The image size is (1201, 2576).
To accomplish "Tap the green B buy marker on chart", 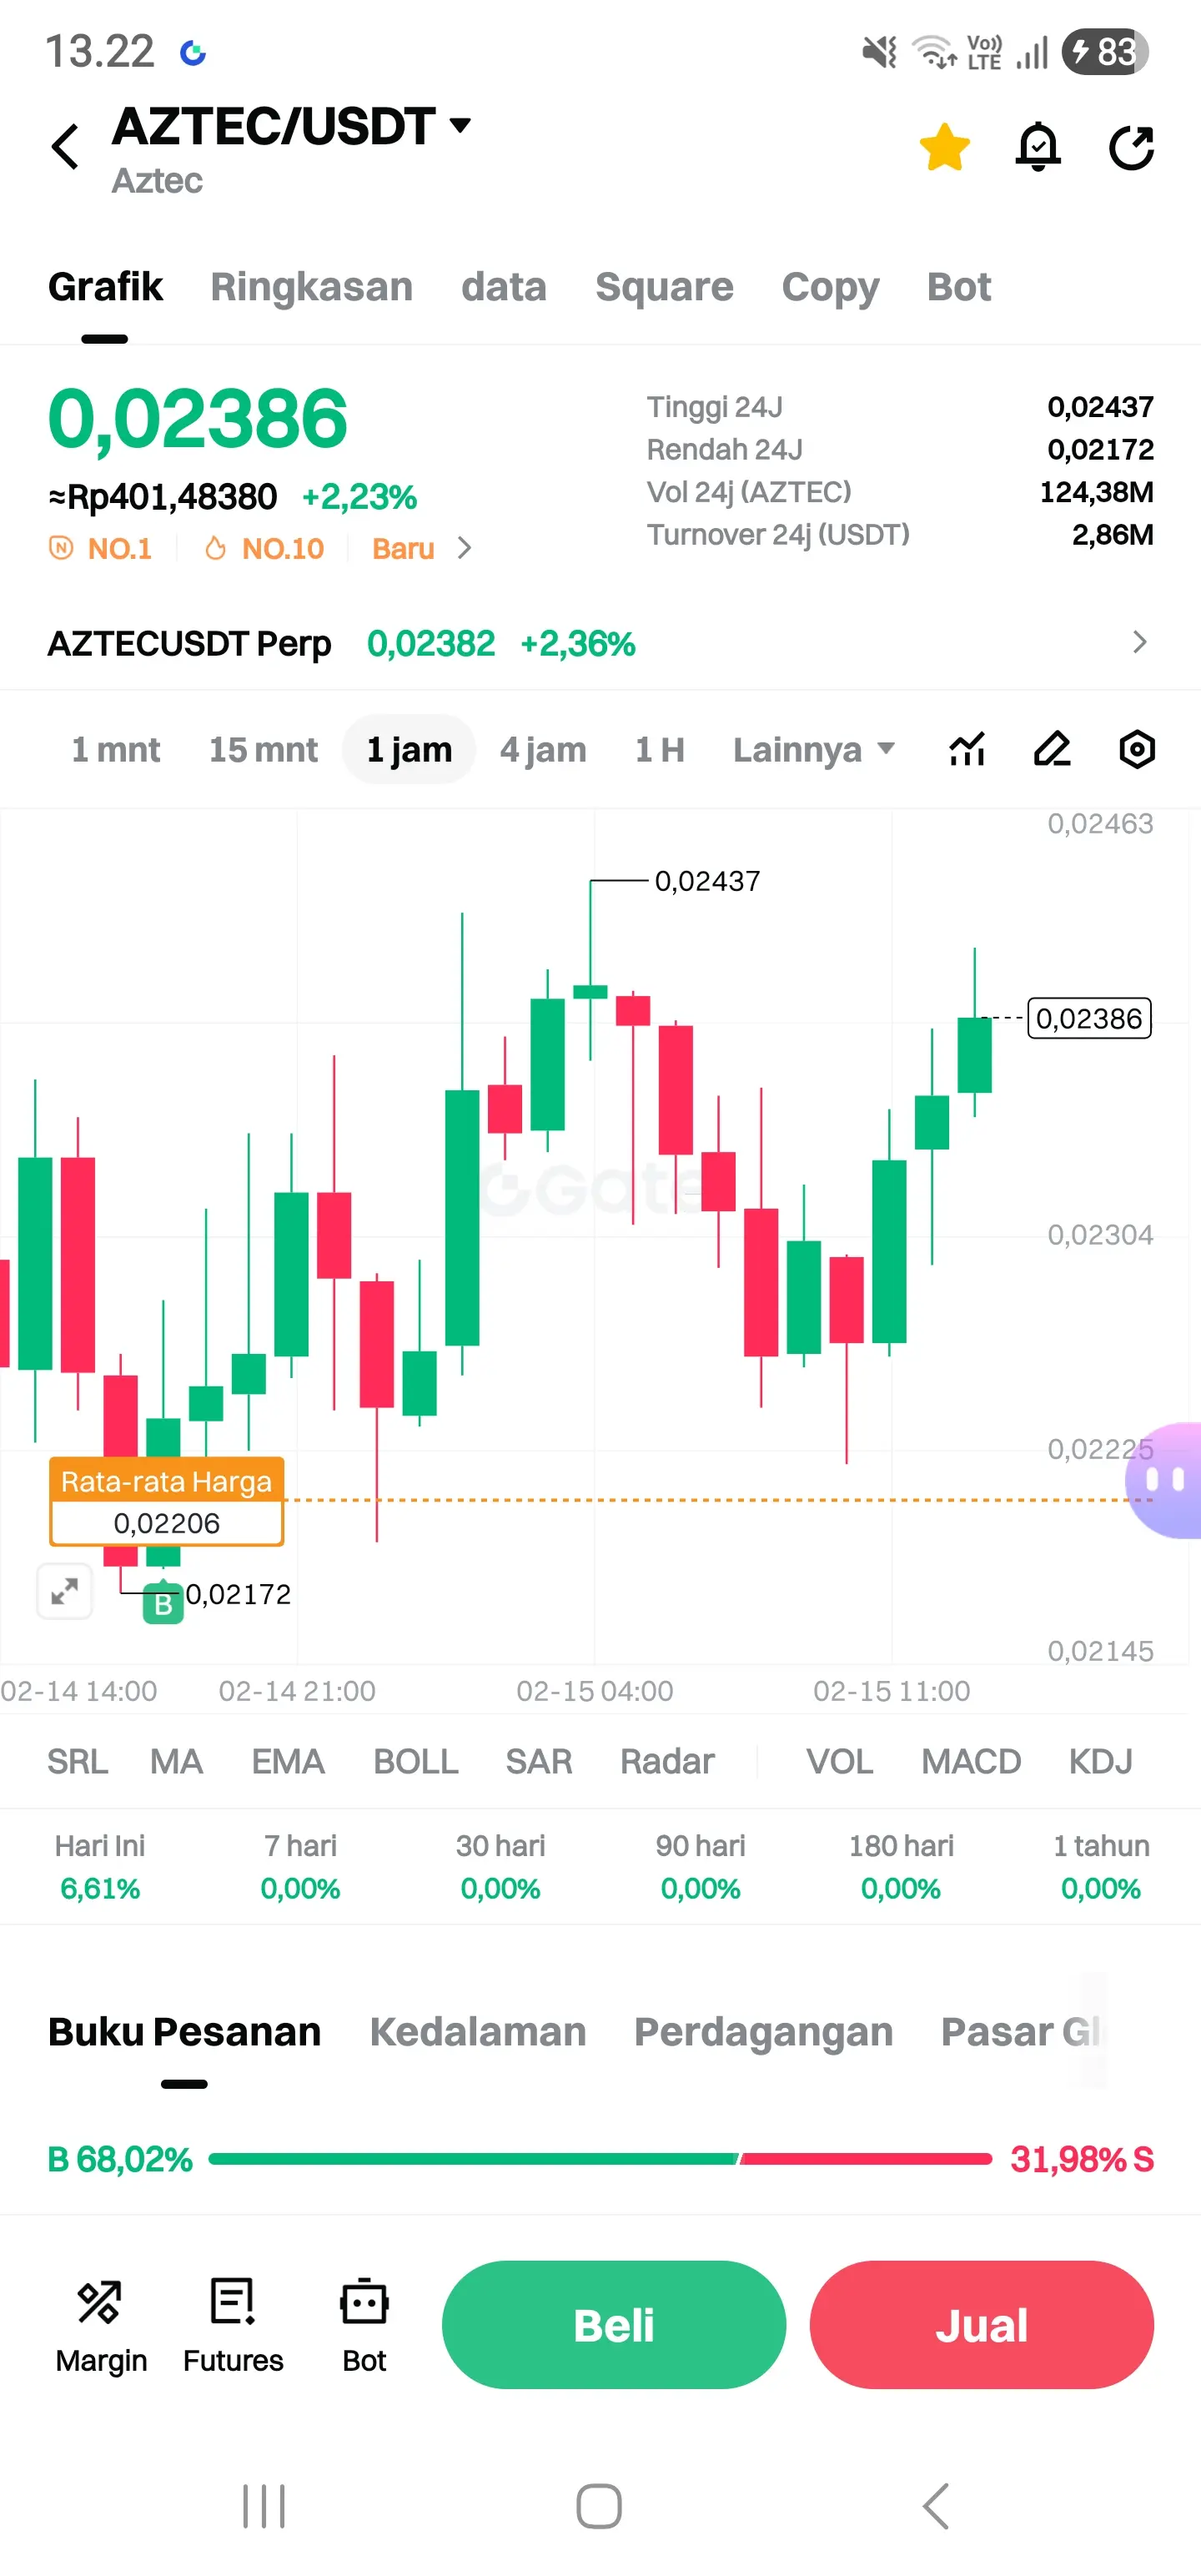I will coord(163,1603).
